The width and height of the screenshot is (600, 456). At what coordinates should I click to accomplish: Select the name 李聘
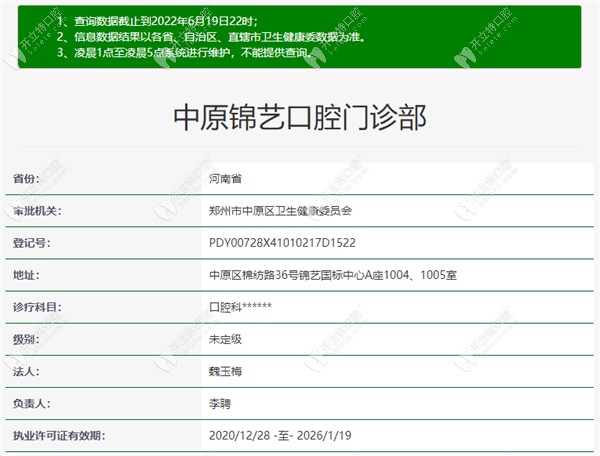coord(220,404)
